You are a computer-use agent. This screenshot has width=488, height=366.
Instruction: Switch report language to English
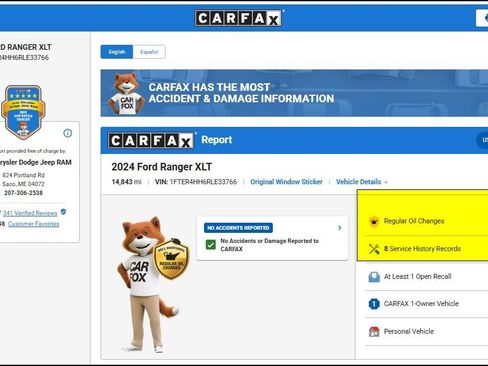117,52
